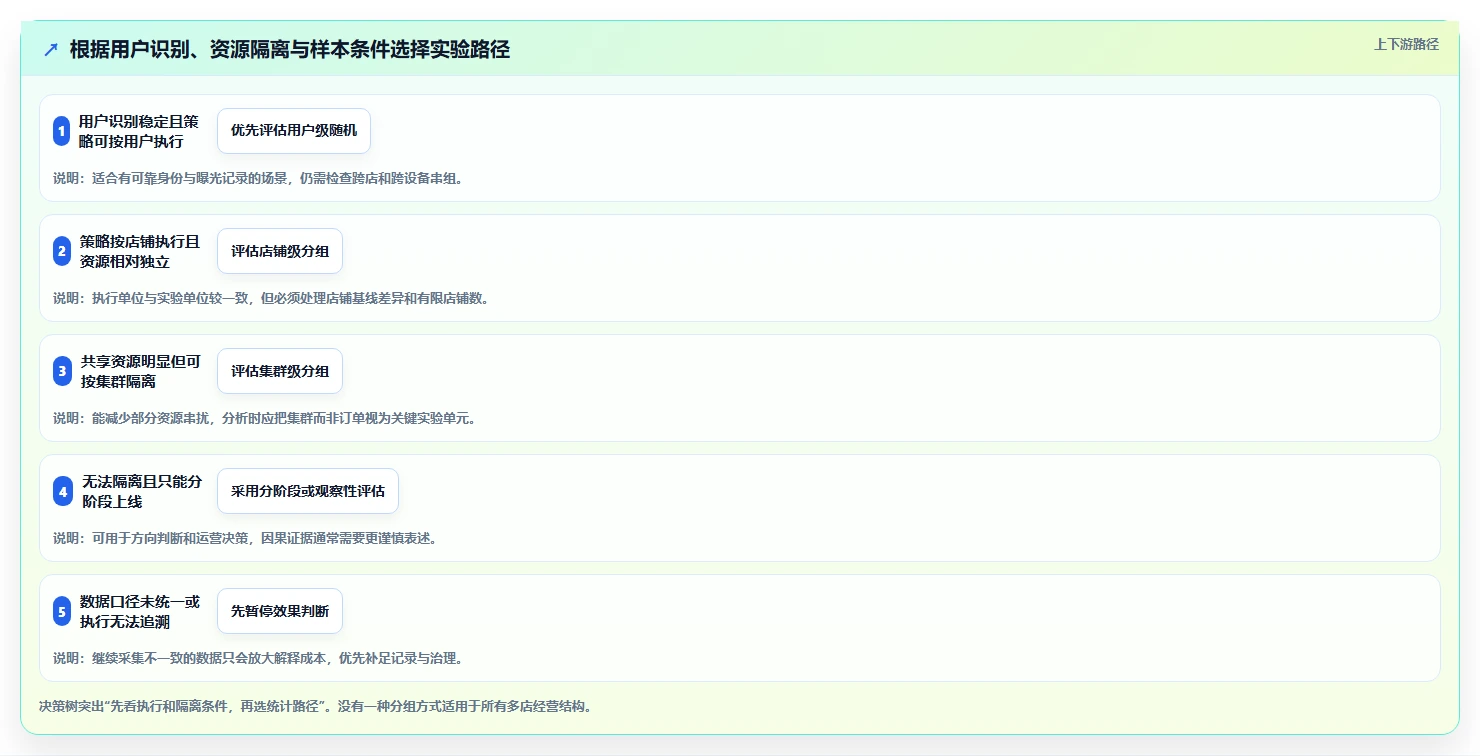Screen dimensions: 1480x756
Task: Select the 评估集群级分组 button
Action: tap(280, 371)
